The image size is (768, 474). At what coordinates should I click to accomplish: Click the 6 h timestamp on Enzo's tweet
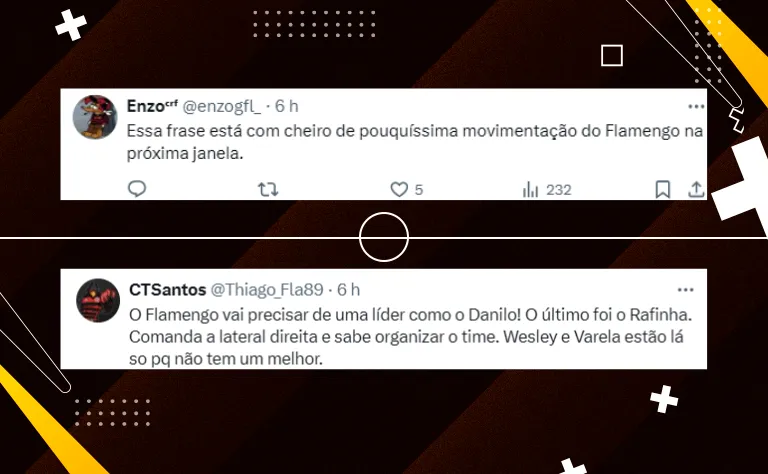pyautogui.click(x=287, y=106)
